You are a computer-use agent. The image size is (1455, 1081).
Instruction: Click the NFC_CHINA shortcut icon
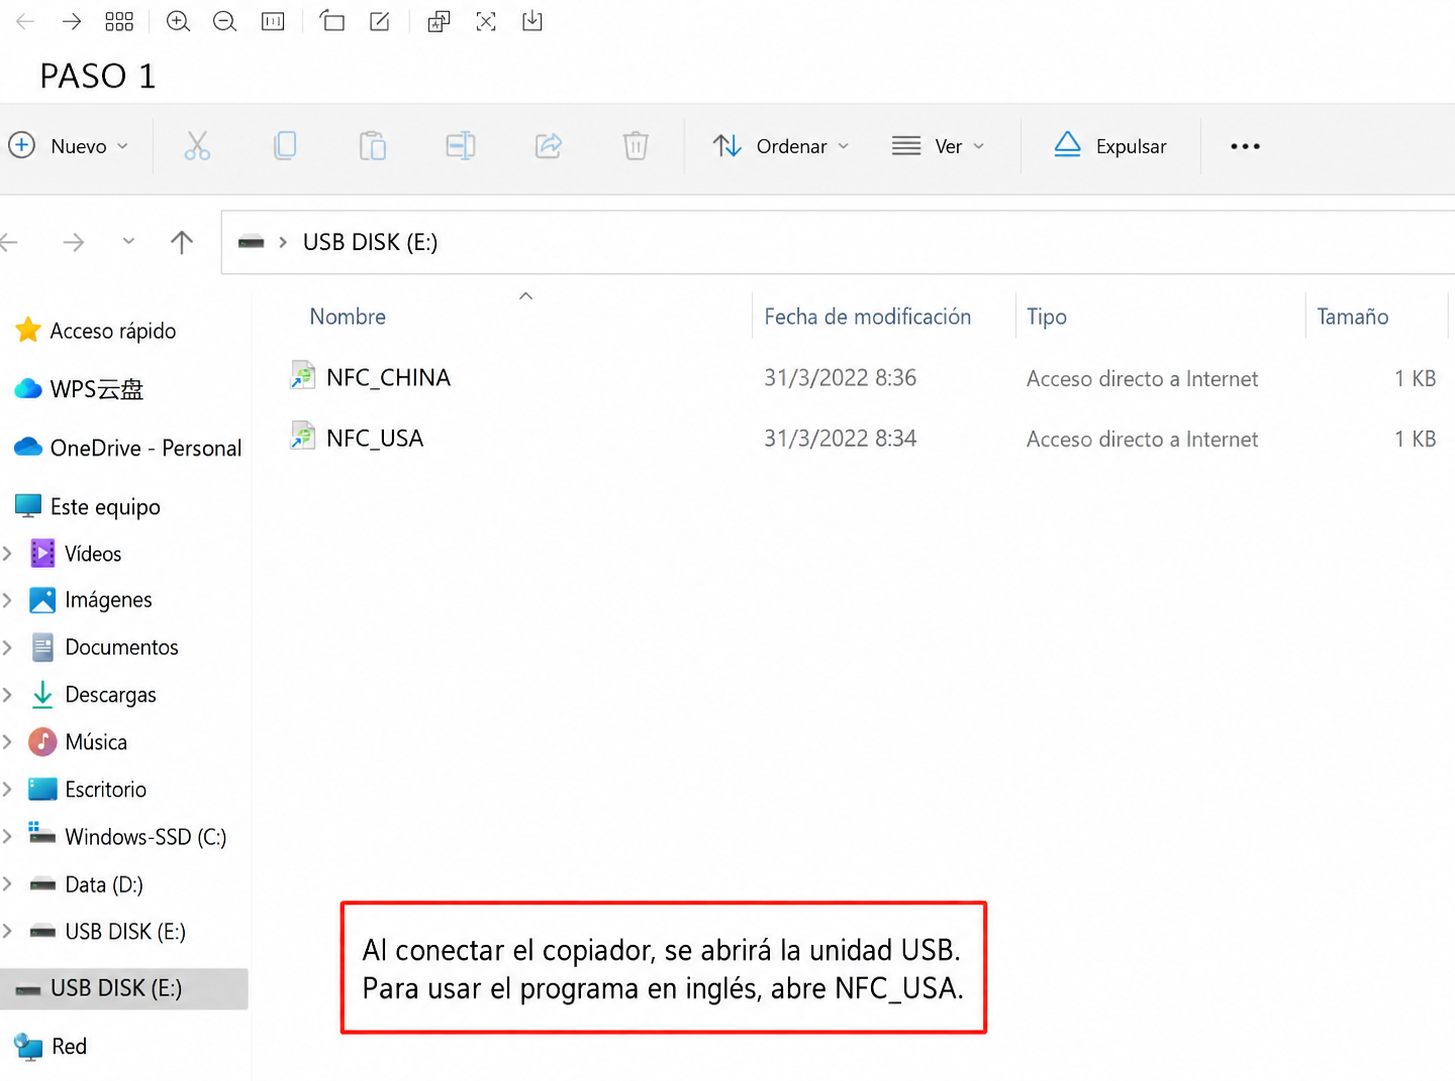(302, 376)
